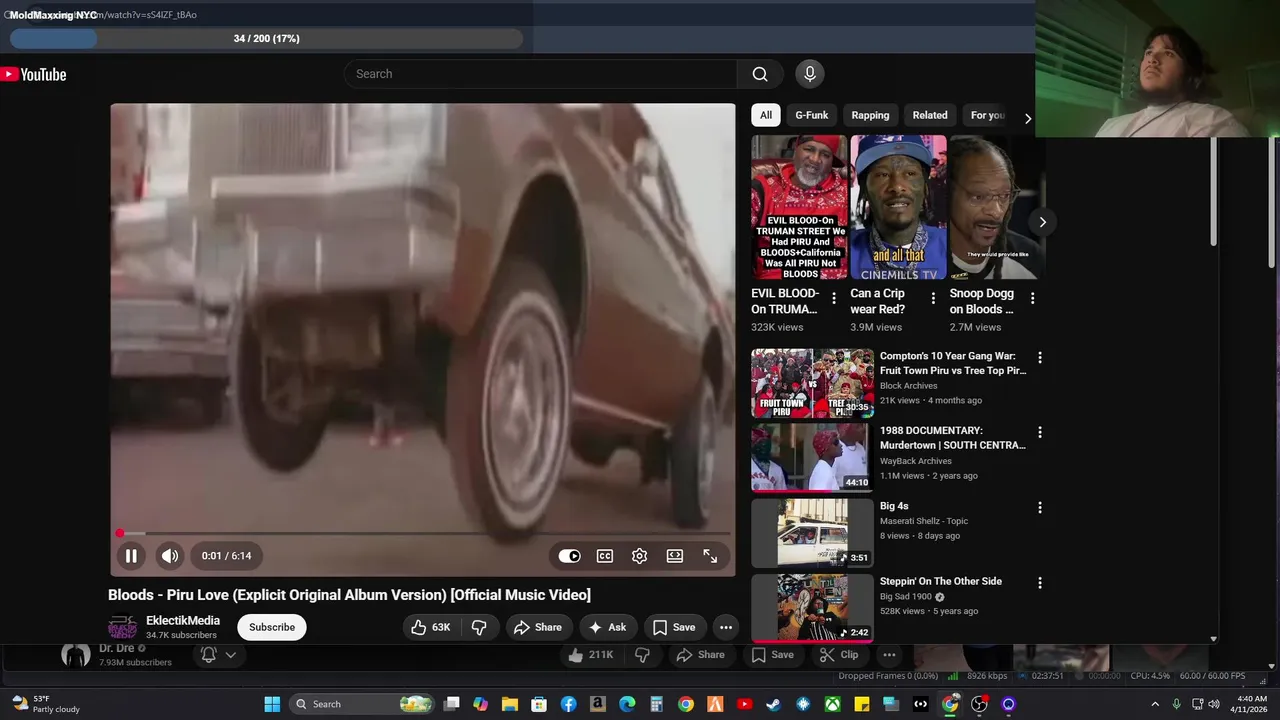Viewport: 1280px width, 720px height.
Task: Switch to OBS Studio in taskbar
Action: pyautogui.click(x=979, y=704)
